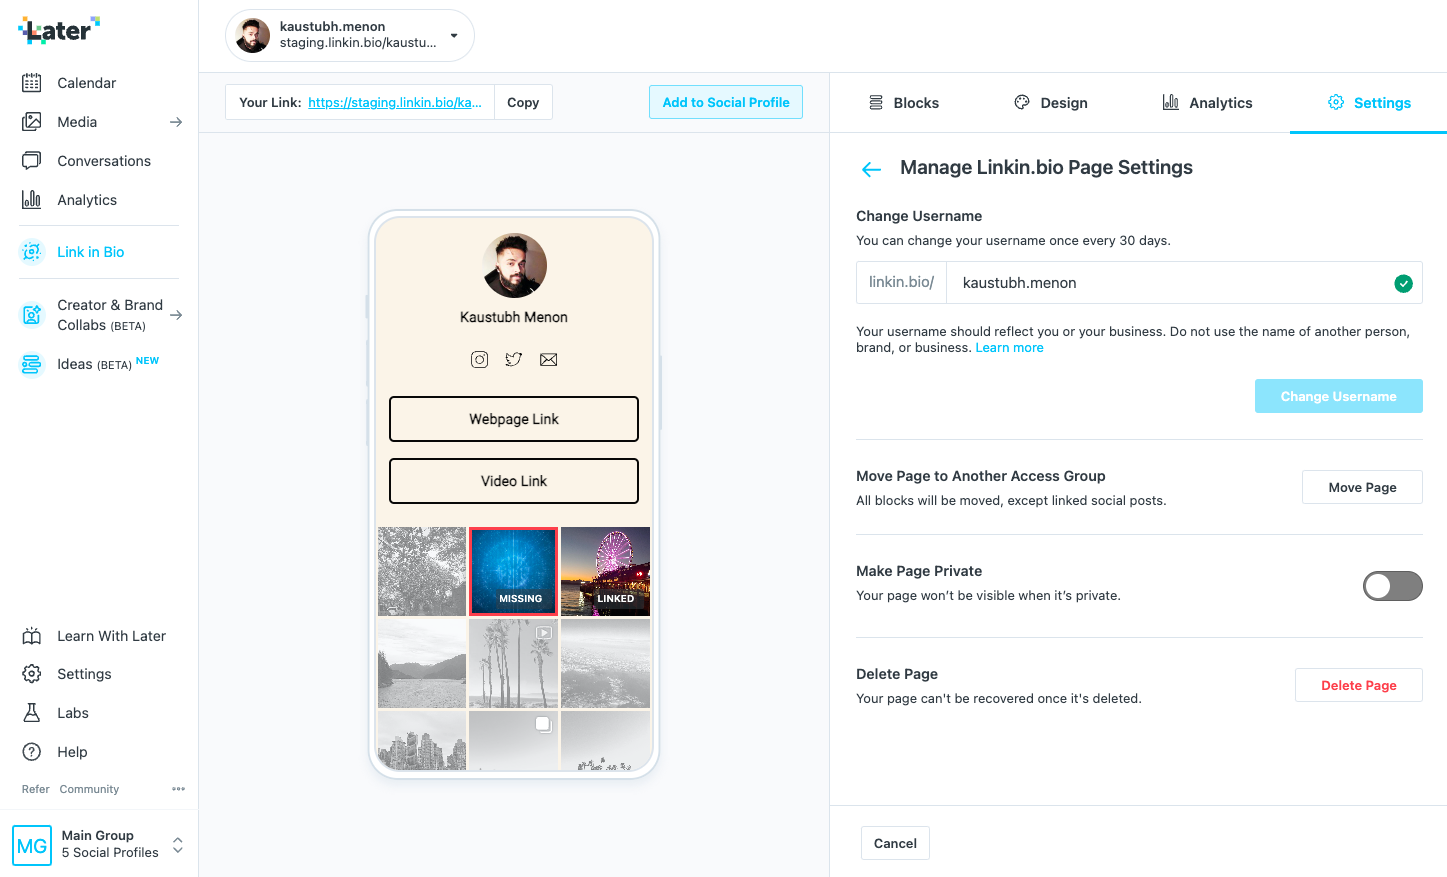Click the kaustubh.menon profile avatar
The image size is (1447, 877).
point(252,36)
